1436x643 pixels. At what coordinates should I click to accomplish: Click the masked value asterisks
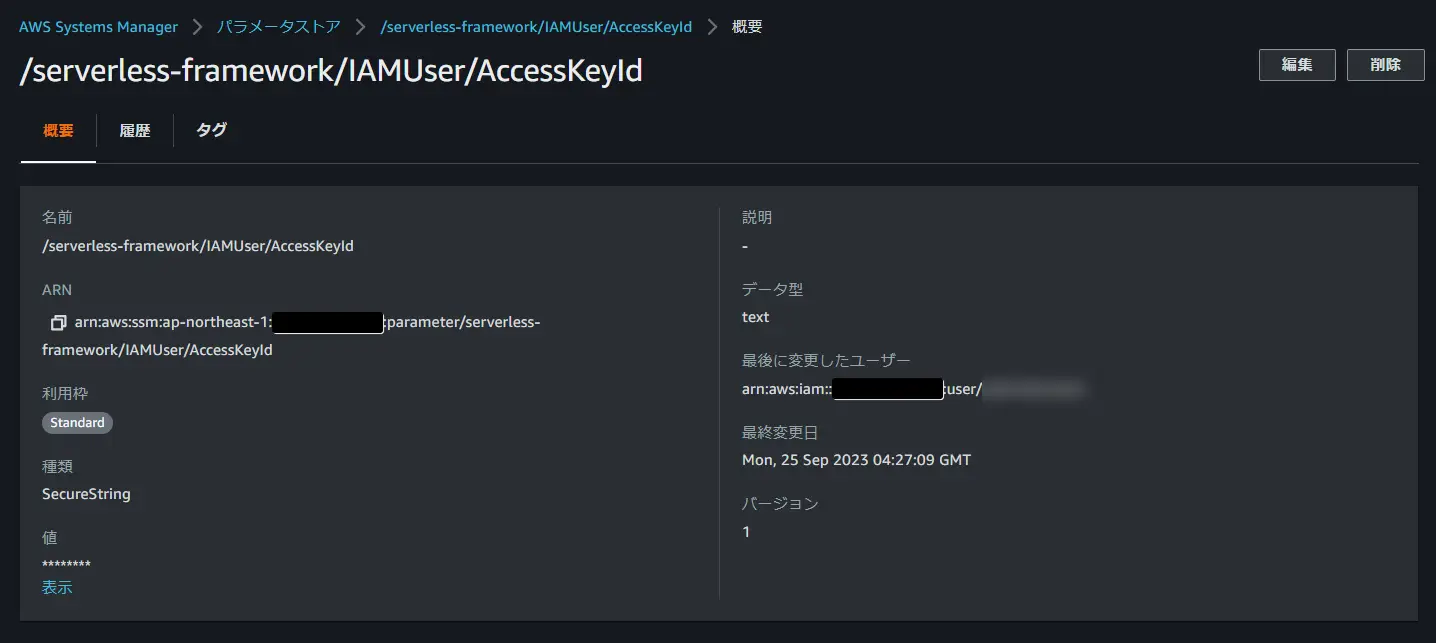point(66,565)
